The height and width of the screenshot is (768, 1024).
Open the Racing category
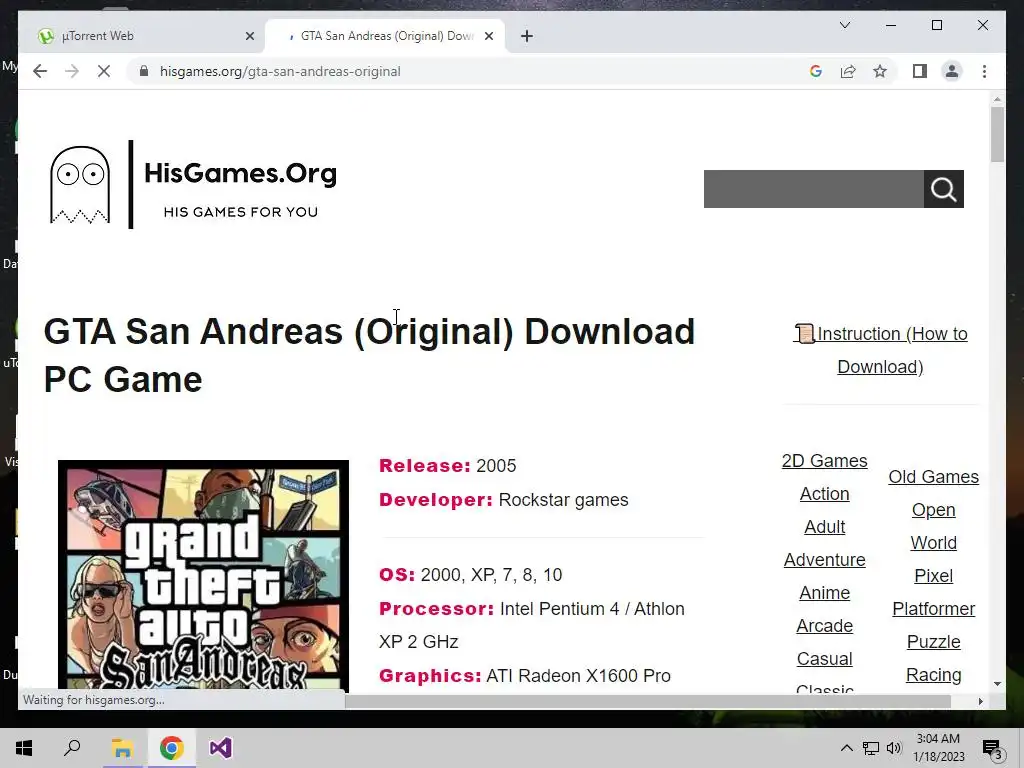click(x=934, y=675)
